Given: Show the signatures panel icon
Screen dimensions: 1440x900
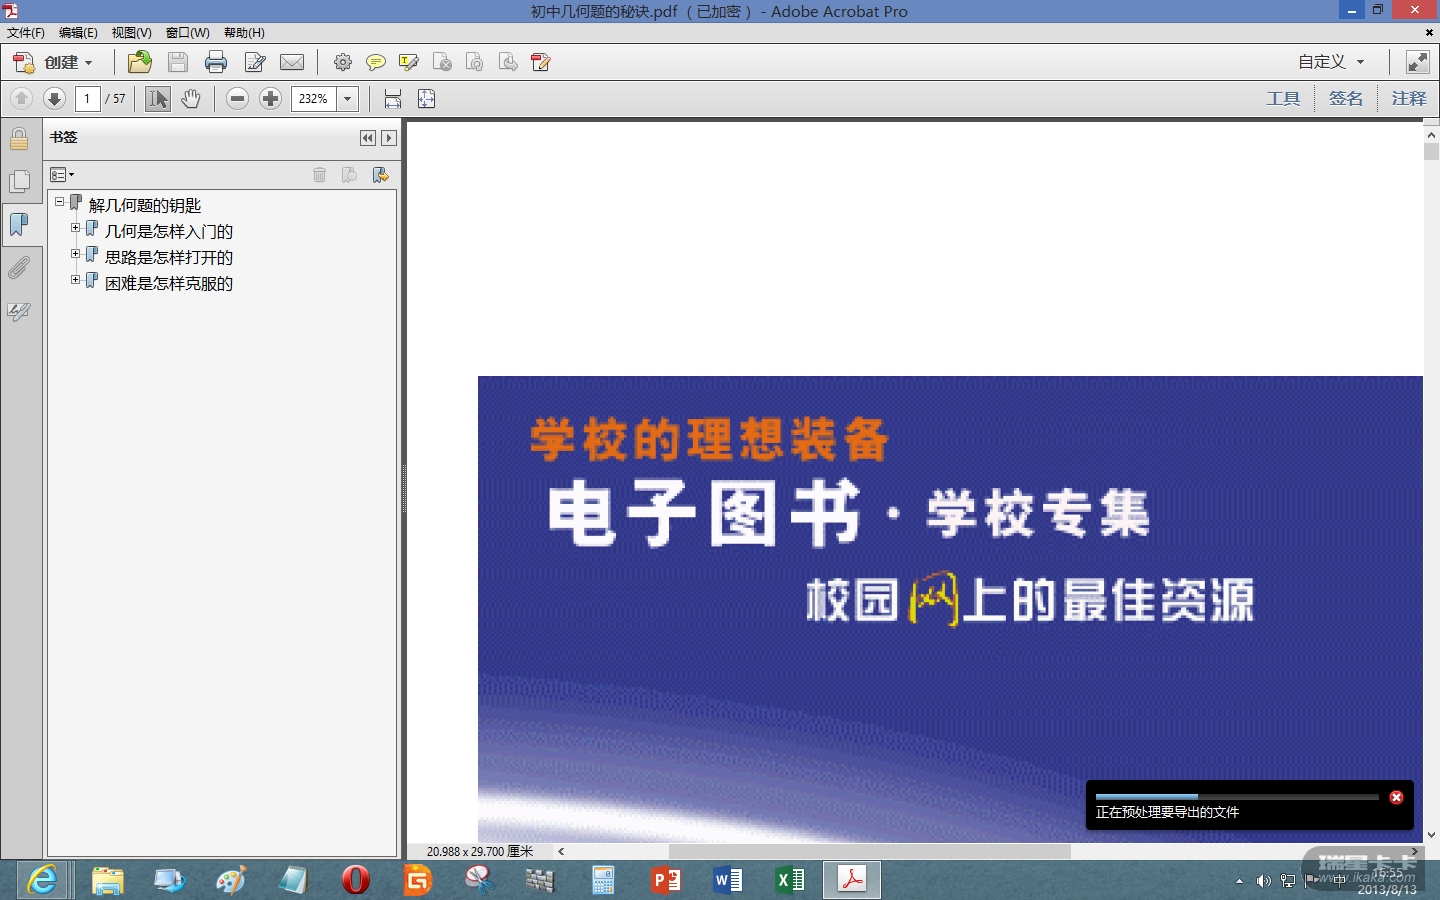Looking at the screenshot, I should coord(19,311).
